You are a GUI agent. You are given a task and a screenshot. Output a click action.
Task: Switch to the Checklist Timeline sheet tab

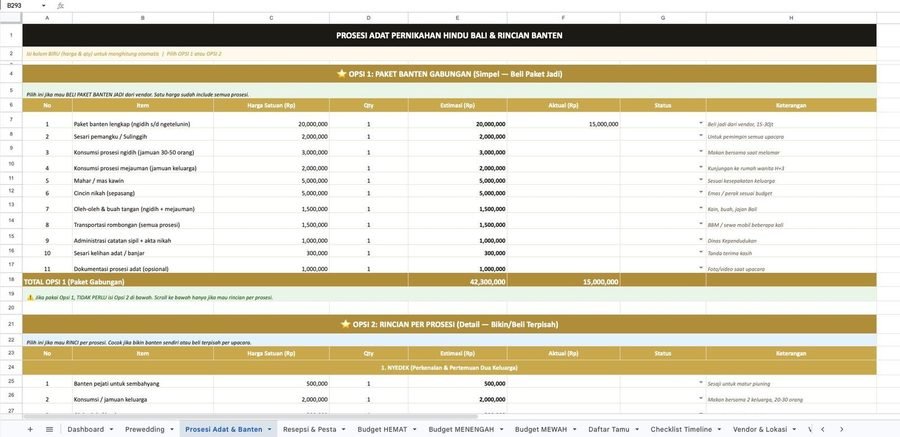point(681,430)
